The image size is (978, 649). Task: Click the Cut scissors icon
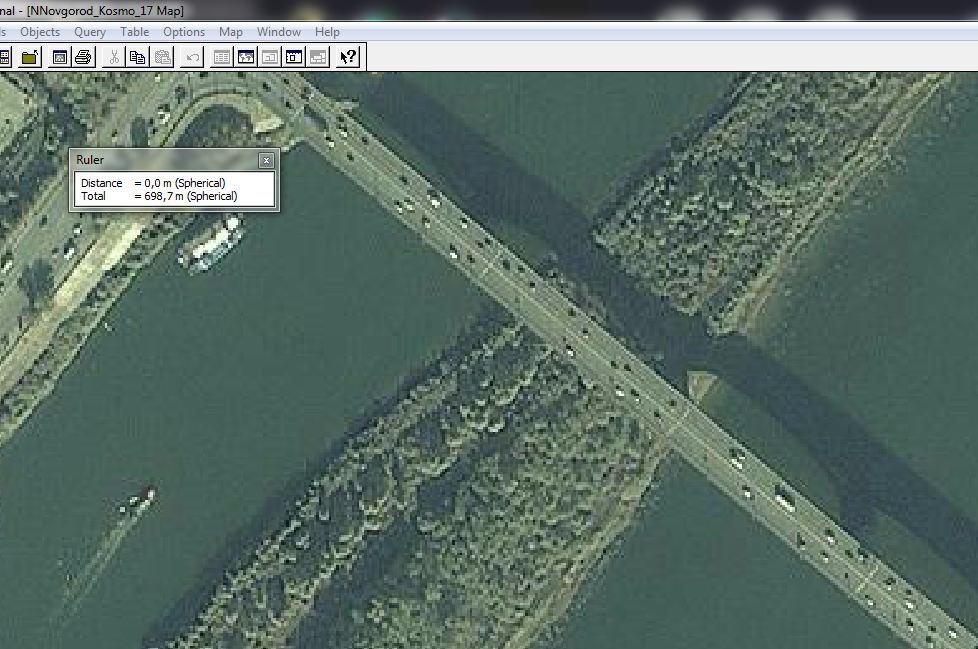[x=114, y=57]
